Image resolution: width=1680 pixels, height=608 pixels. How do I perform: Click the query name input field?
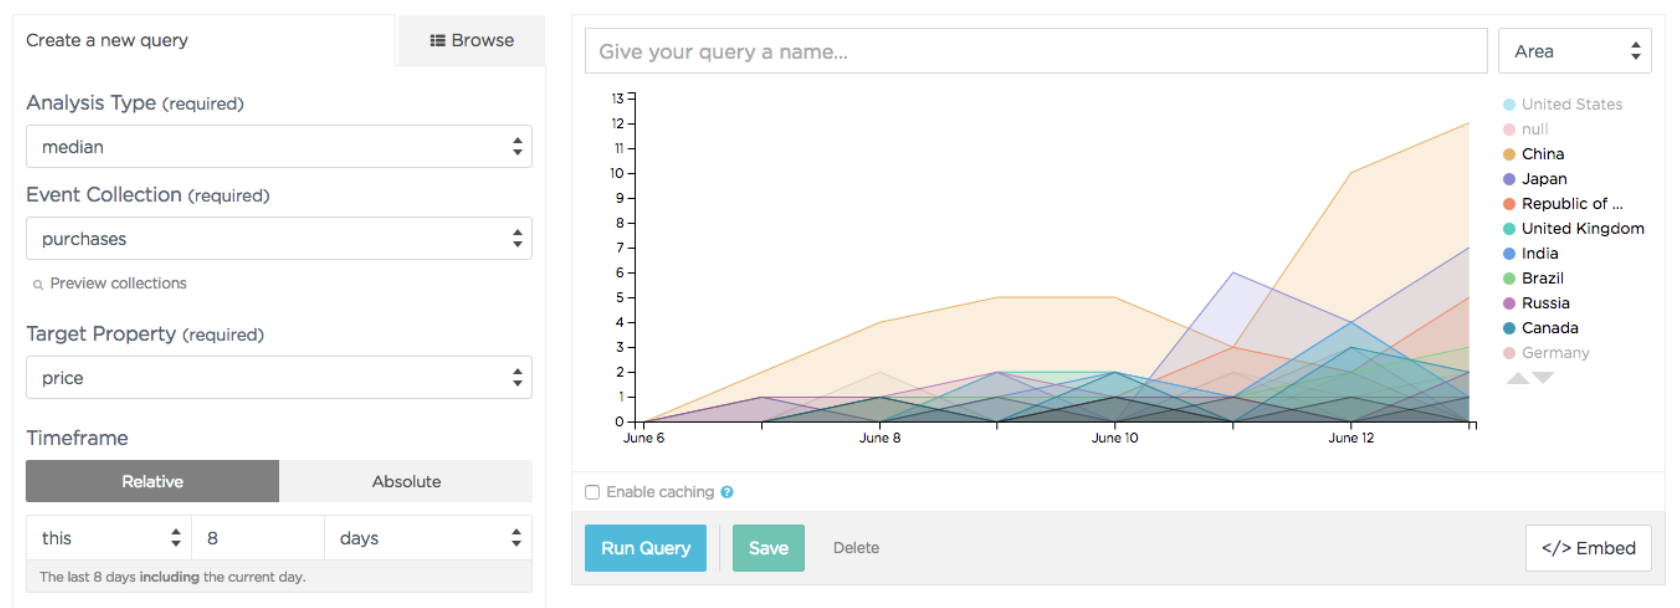(x=1036, y=51)
